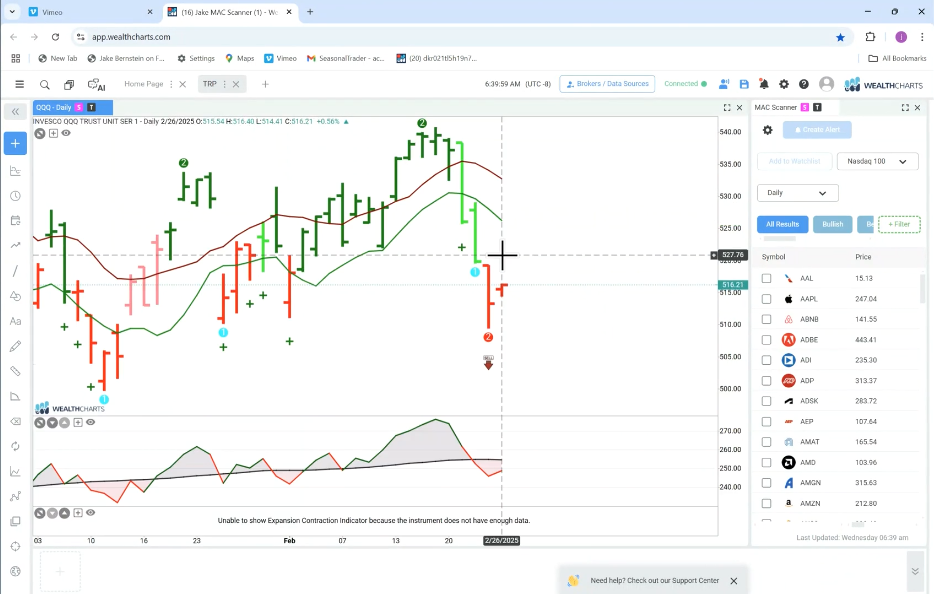Click the Brokers / Data Sources button
The image size is (934, 594).
point(607,84)
